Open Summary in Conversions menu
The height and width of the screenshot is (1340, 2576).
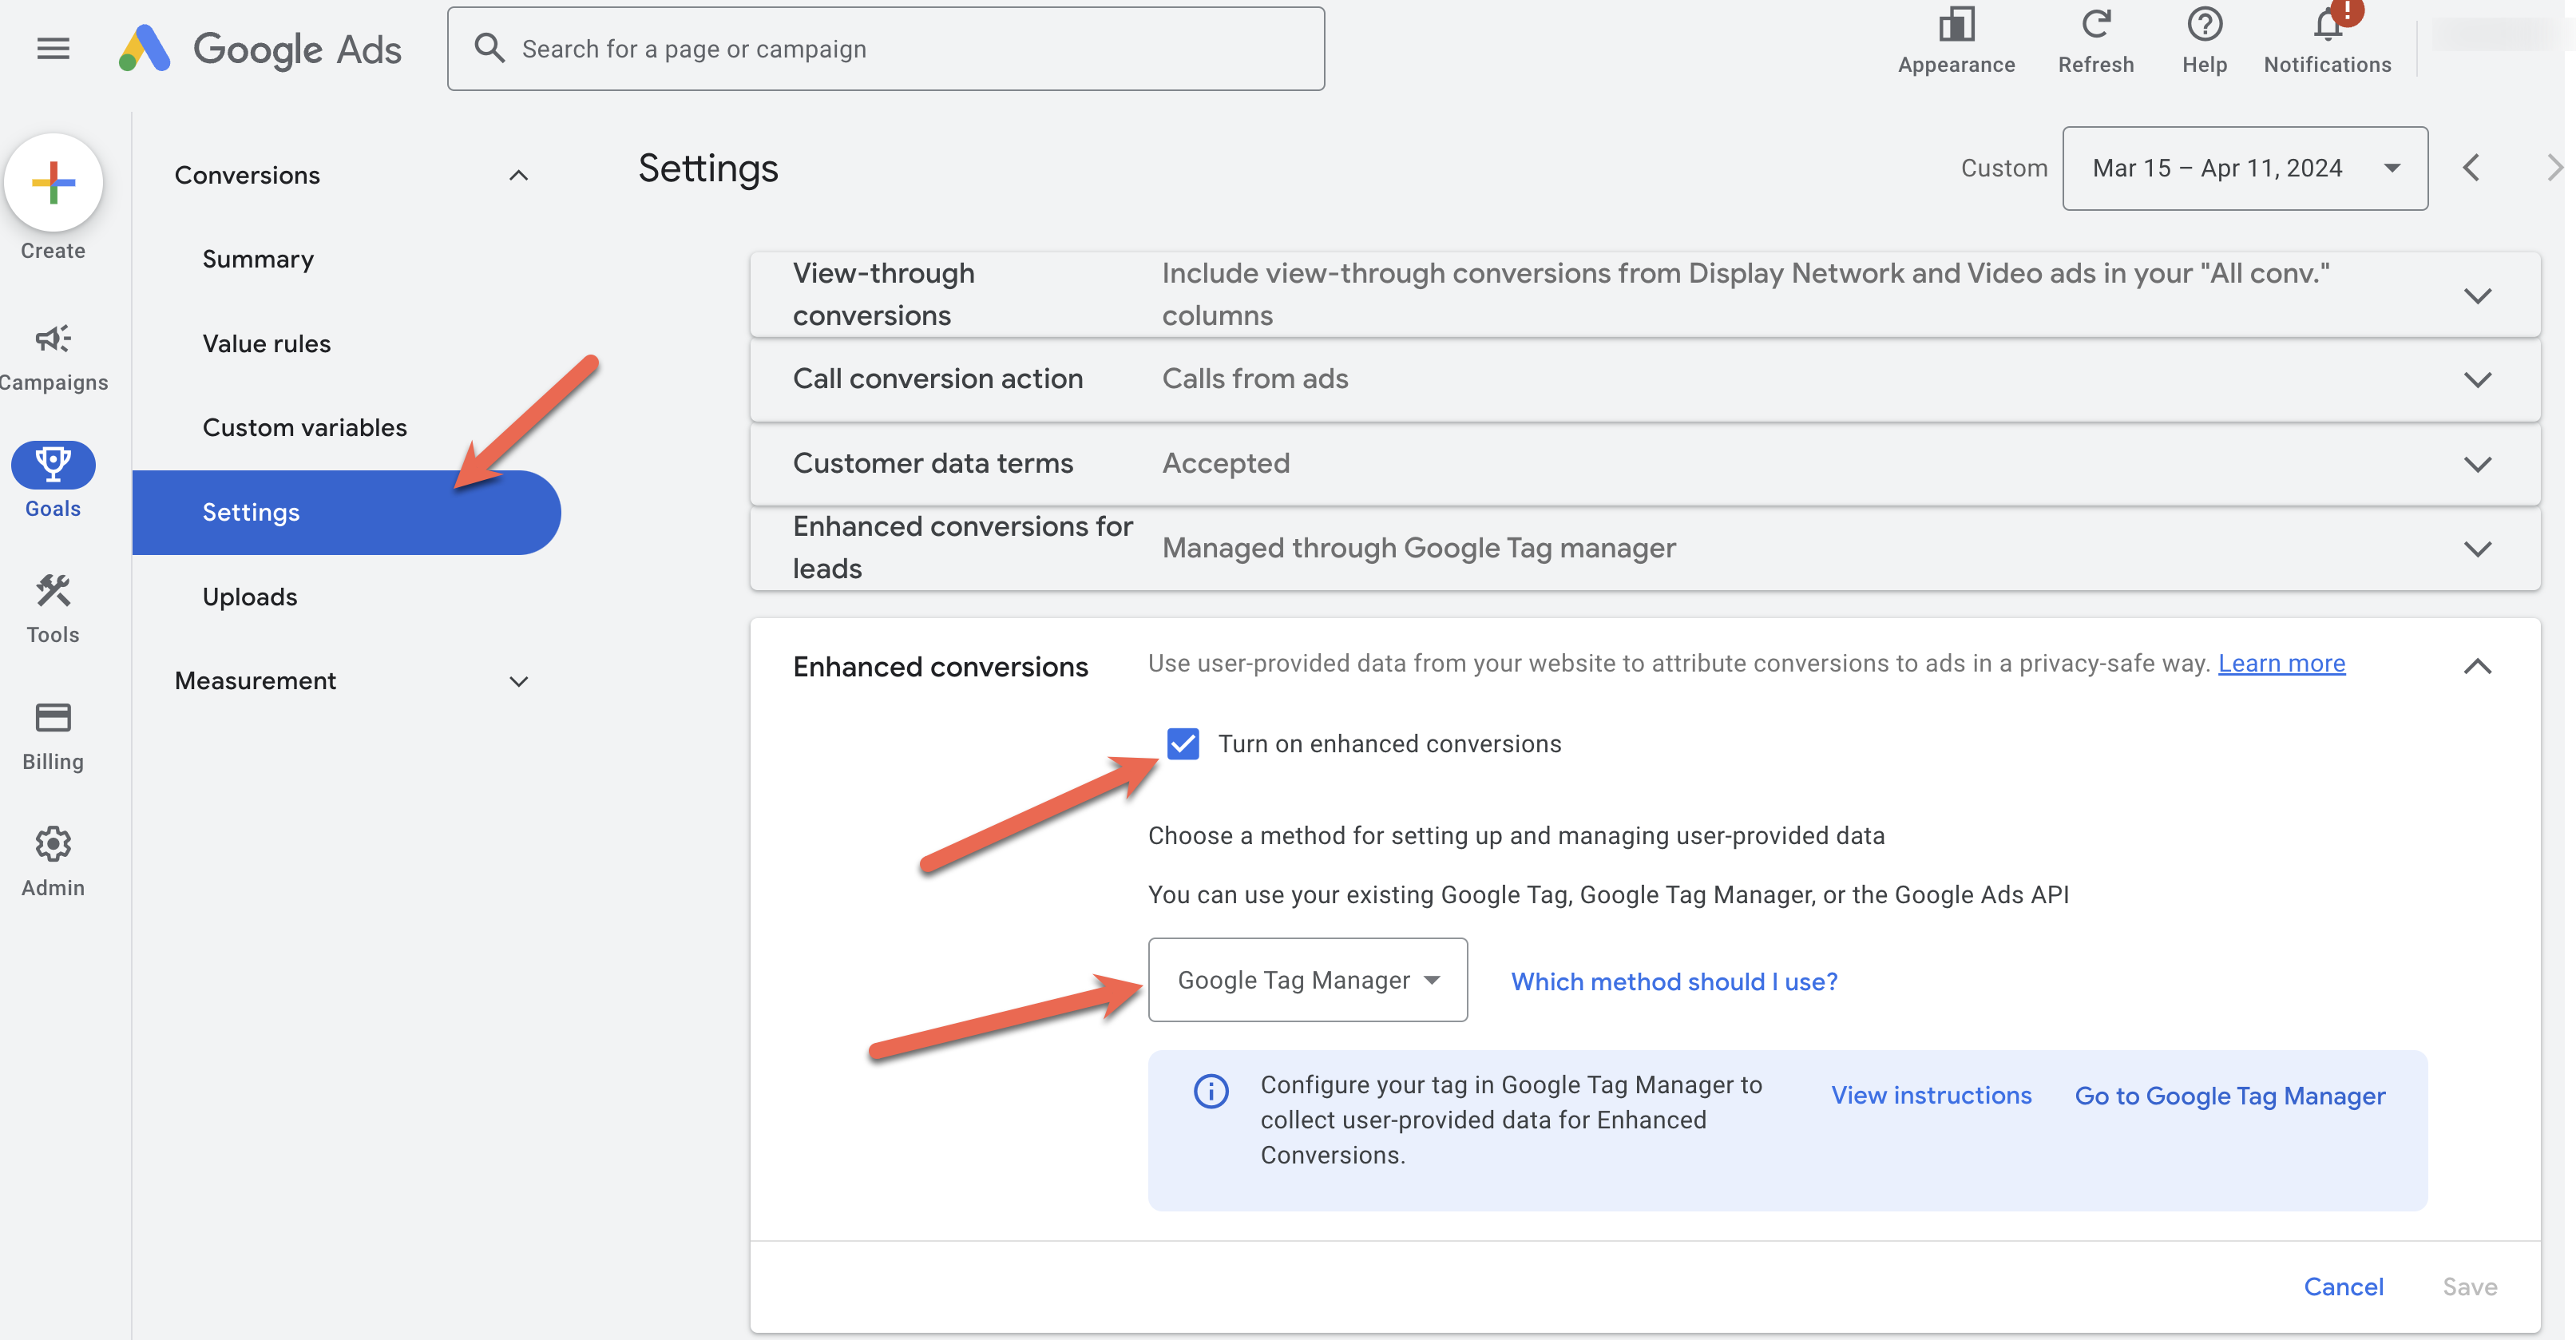pos(258,259)
